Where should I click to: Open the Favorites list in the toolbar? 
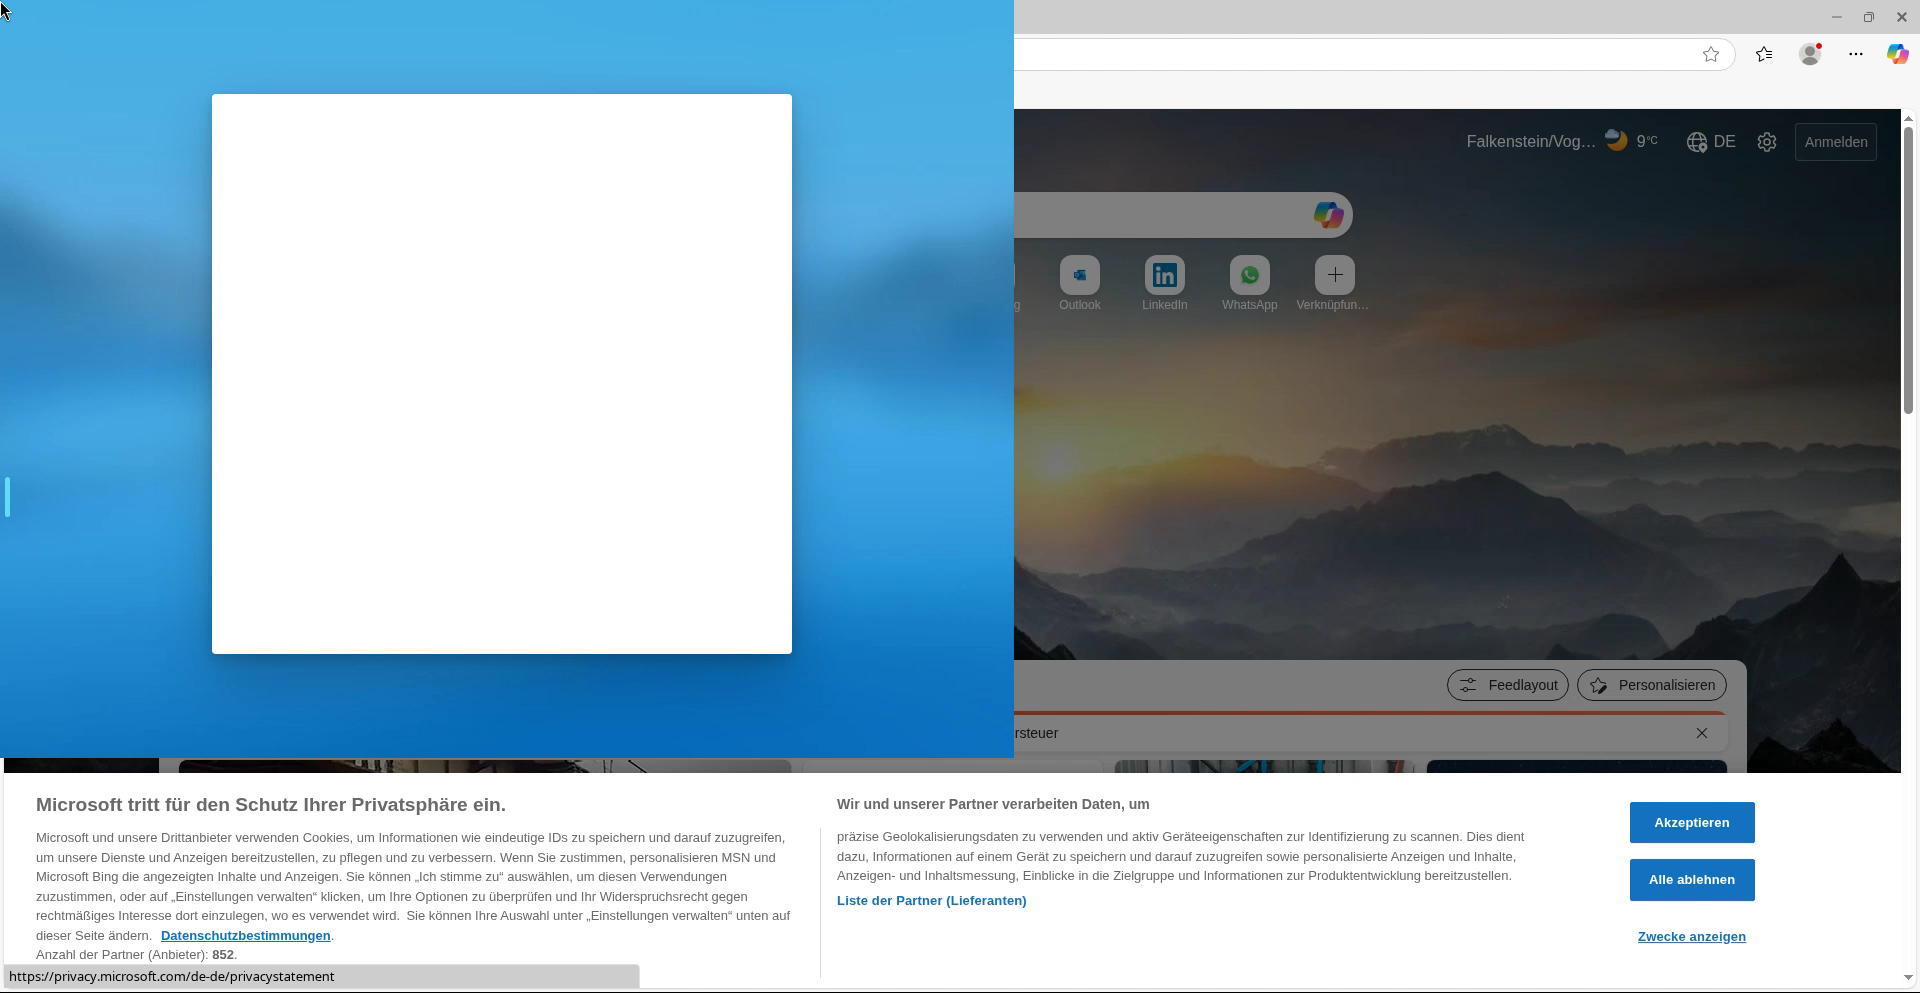1764,55
